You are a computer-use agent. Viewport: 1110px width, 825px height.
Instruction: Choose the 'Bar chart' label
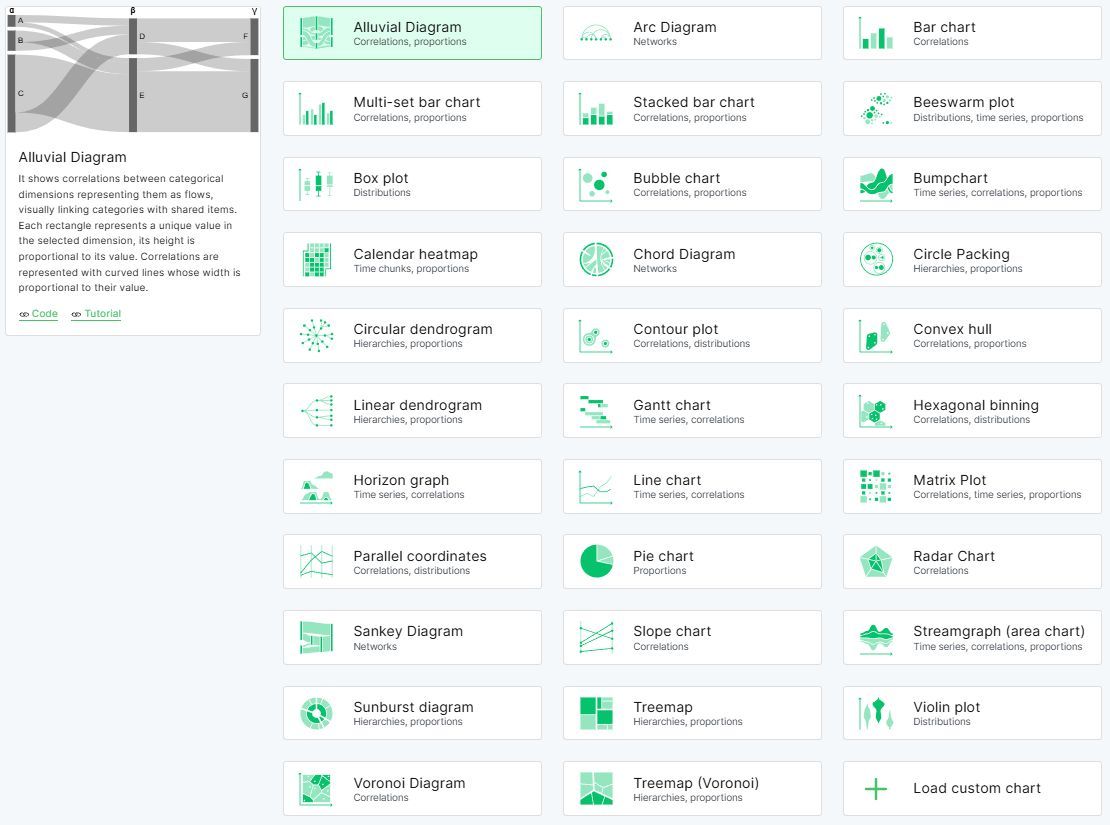(944, 27)
